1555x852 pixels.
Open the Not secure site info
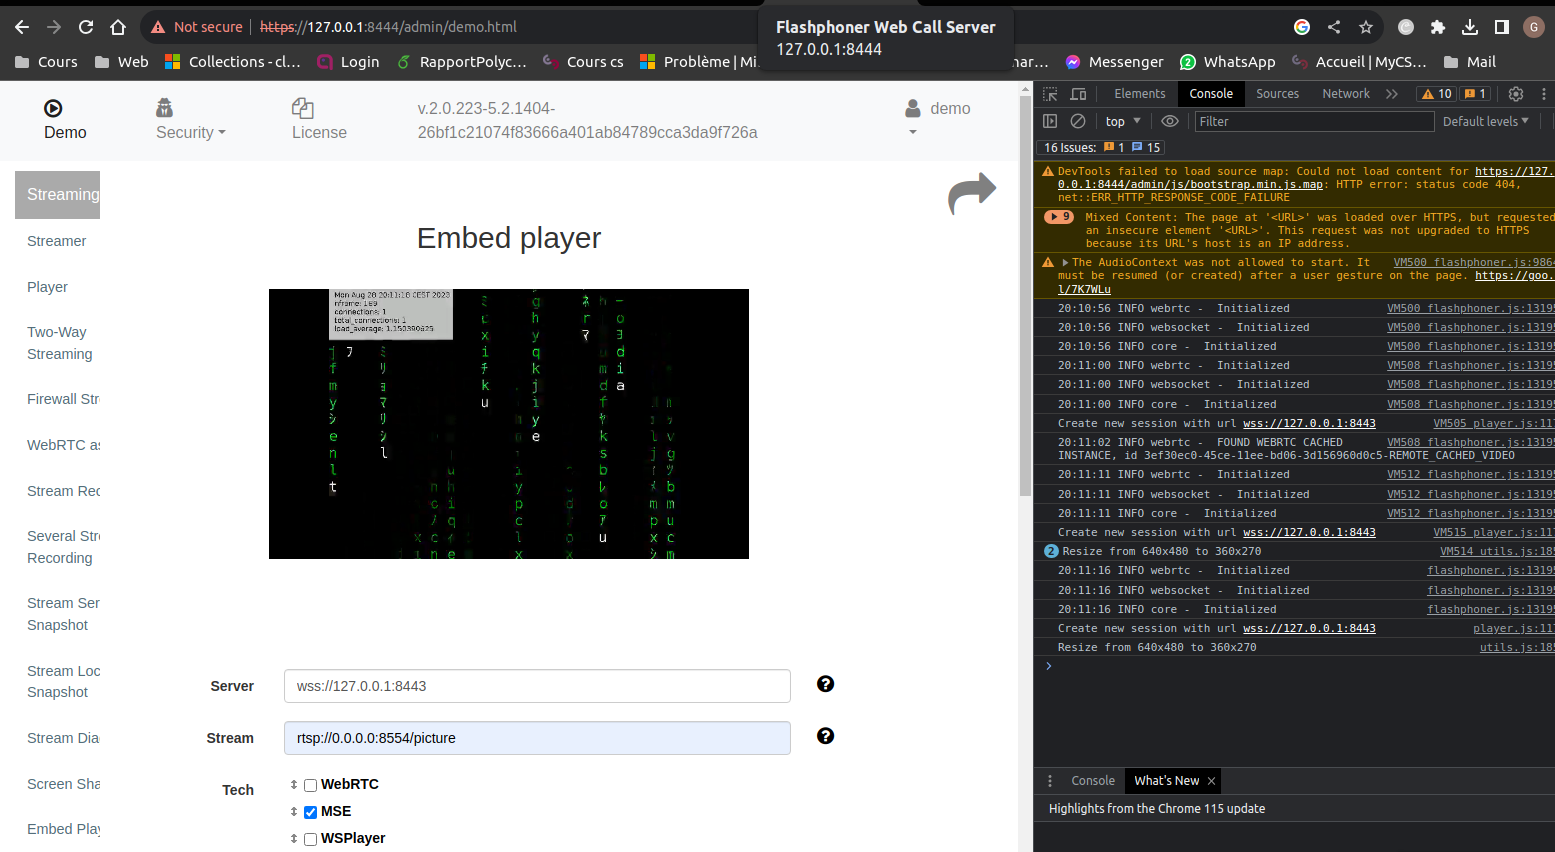(196, 27)
